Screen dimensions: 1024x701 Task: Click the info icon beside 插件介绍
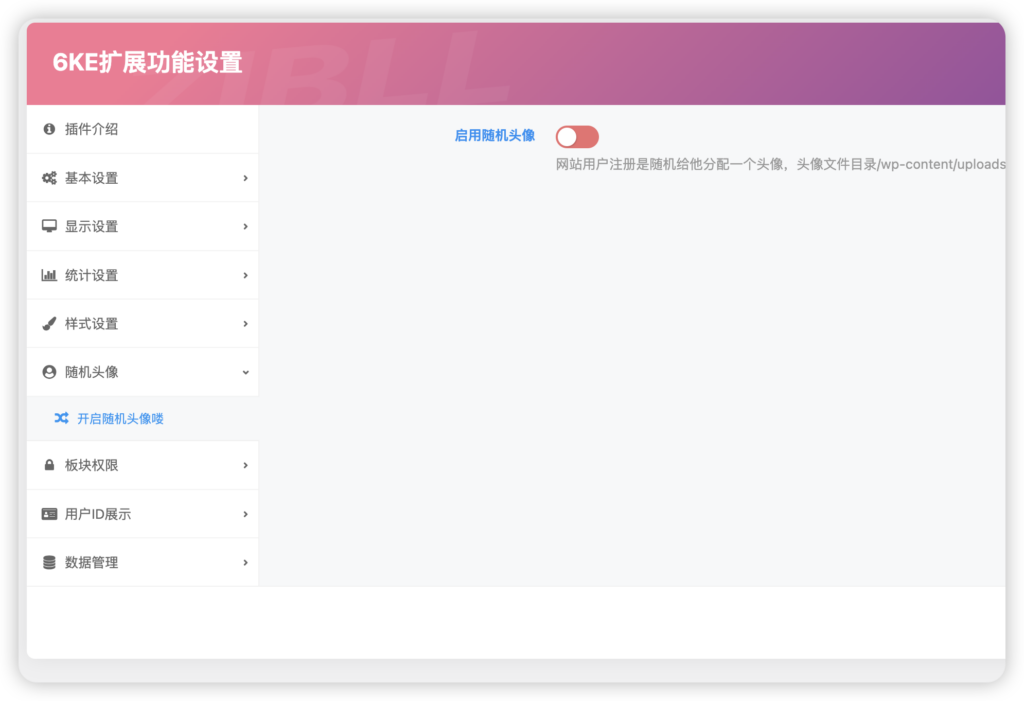click(x=49, y=129)
